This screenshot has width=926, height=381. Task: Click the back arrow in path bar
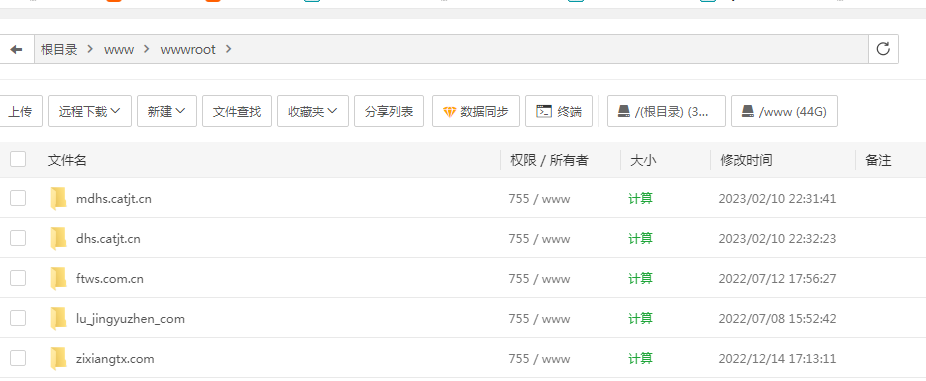[17, 49]
